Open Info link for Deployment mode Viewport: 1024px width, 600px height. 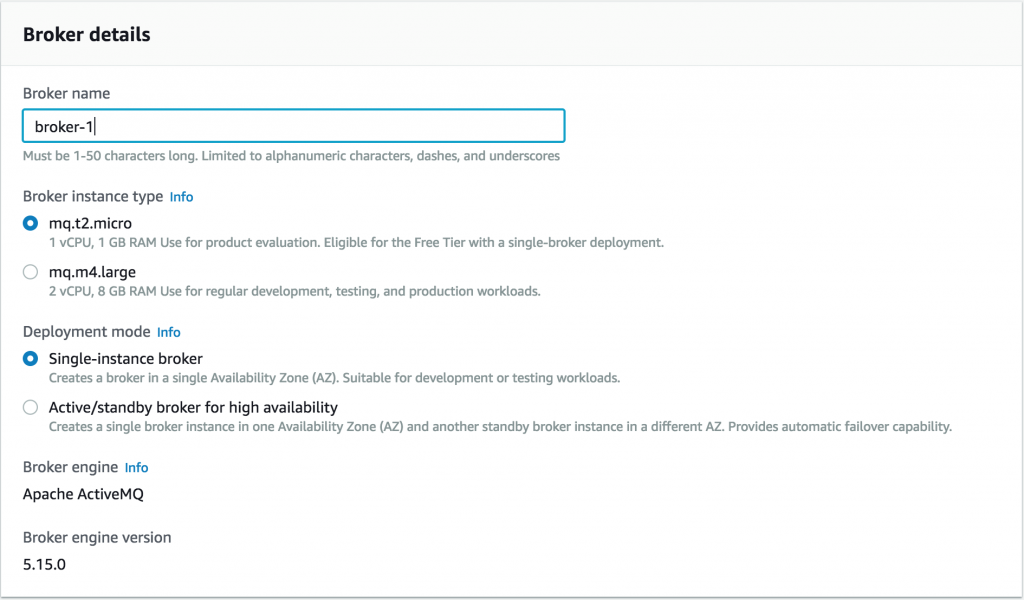click(x=168, y=332)
